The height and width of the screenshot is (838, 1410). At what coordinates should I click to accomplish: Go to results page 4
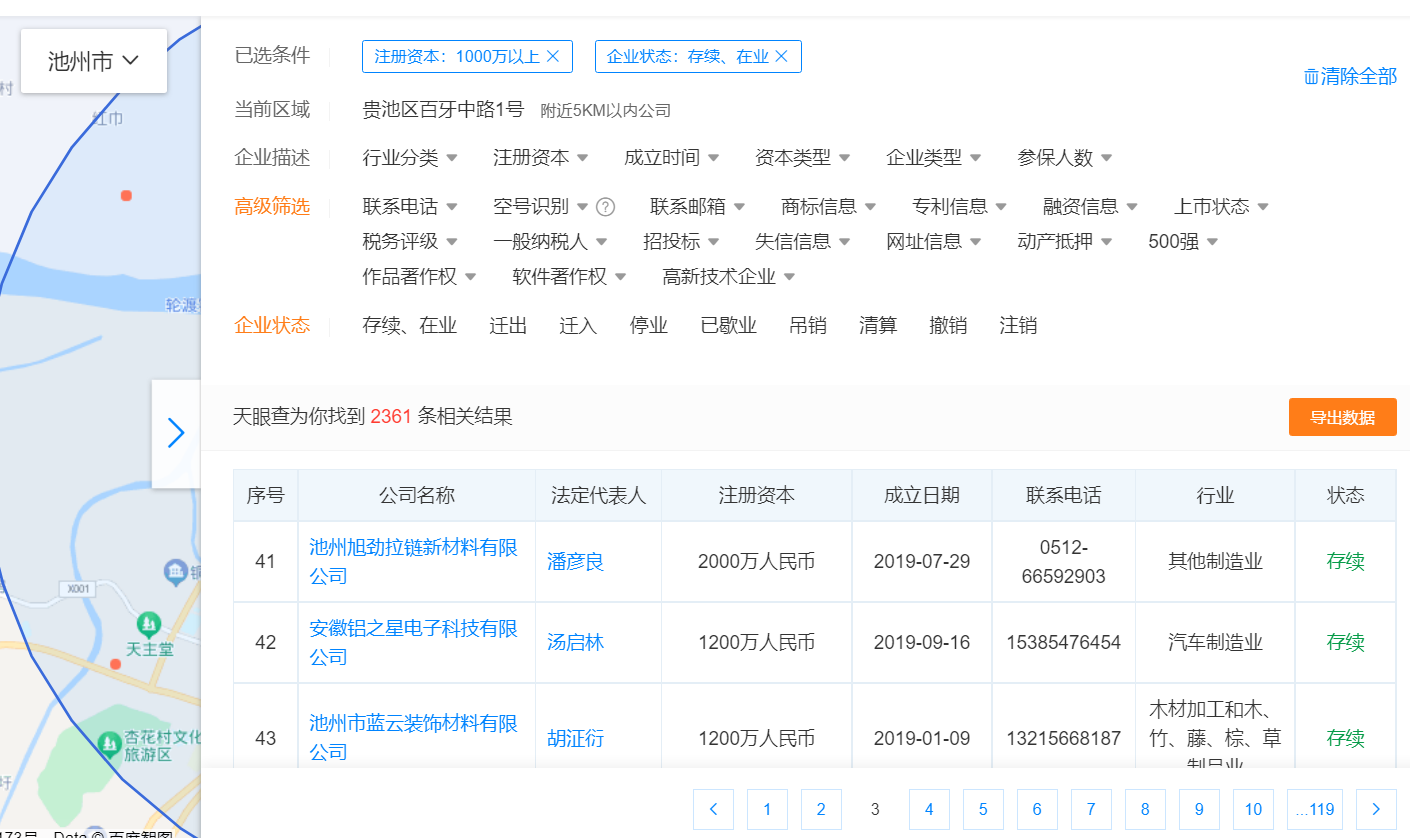point(929,809)
